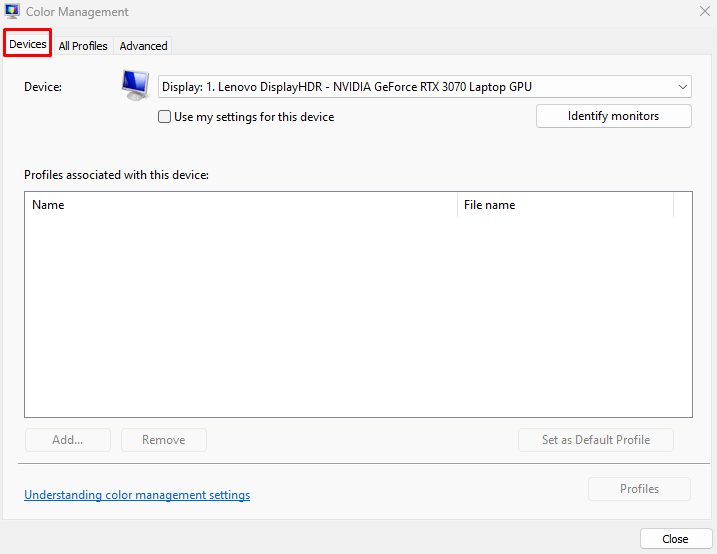Click the Add... button
The width and height of the screenshot is (717, 554).
[67, 440]
